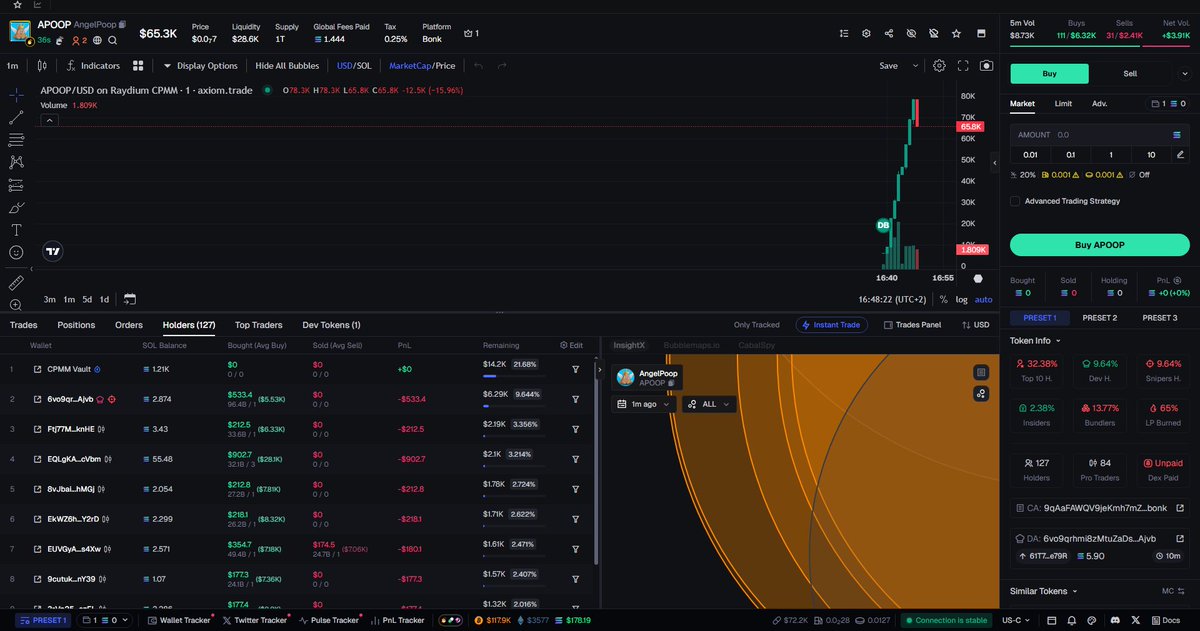The height and width of the screenshot is (631, 1200).
Task: Open the list settings icon in token header
Action: 845,34
